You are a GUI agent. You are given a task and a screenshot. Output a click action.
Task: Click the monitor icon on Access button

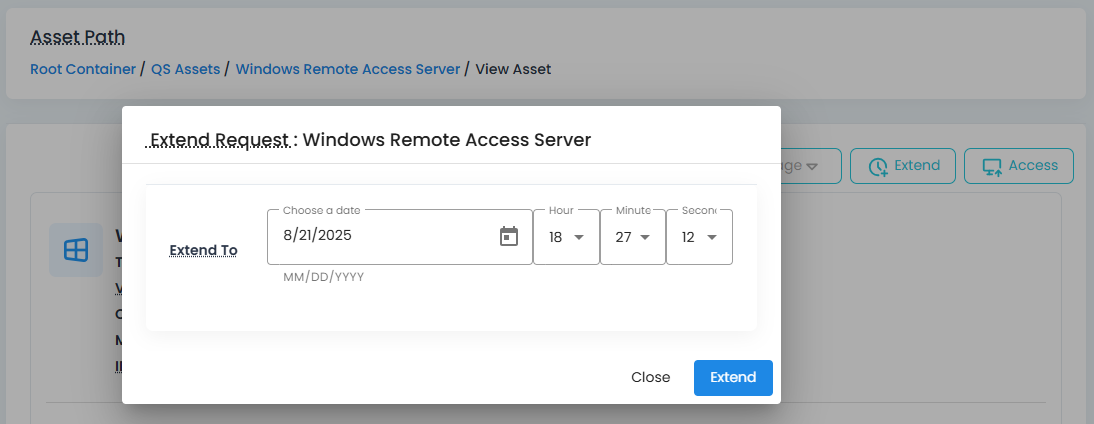click(x=992, y=167)
